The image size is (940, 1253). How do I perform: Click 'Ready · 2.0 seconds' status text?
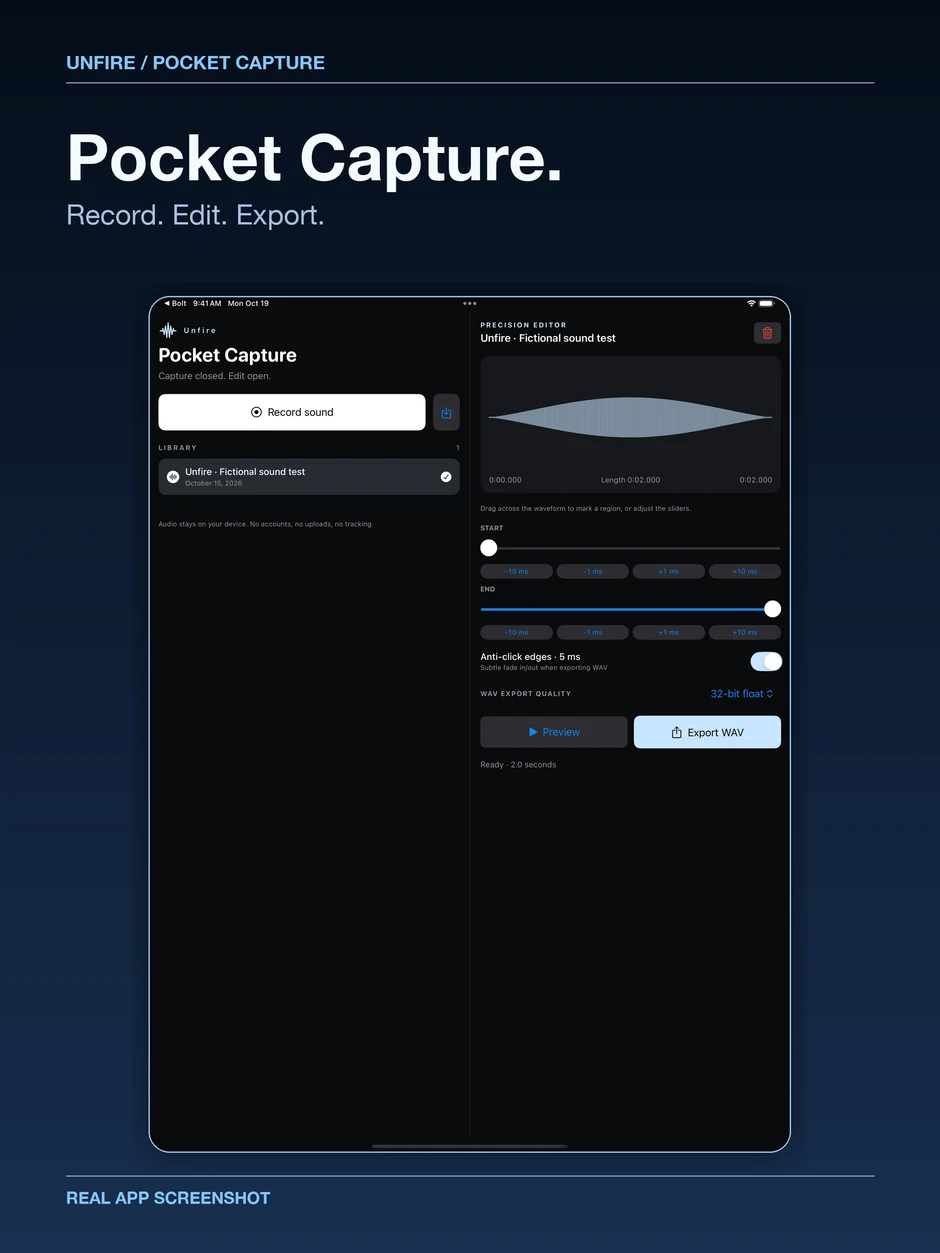(518, 765)
